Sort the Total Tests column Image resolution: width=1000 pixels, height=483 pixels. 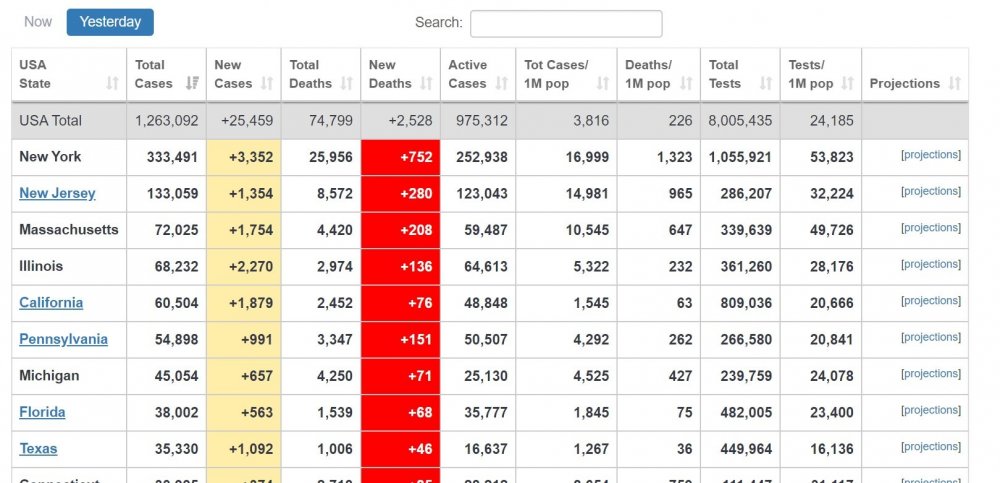point(766,84)
